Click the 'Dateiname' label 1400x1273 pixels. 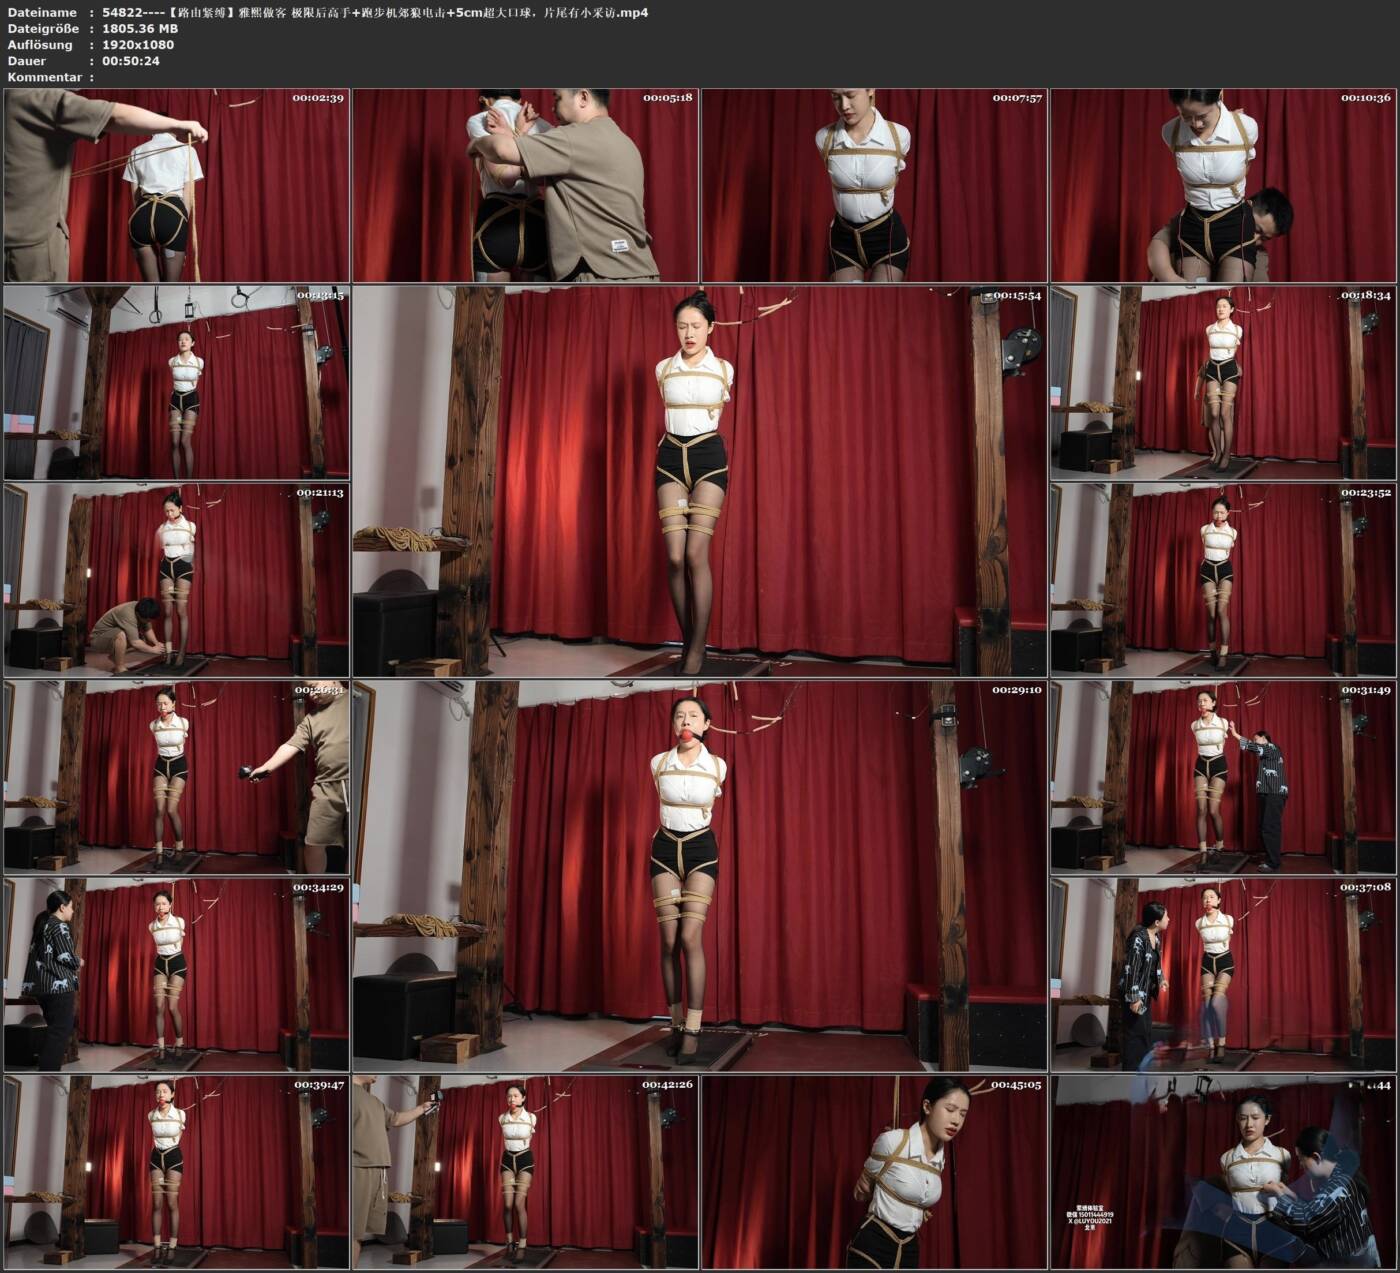point(42,13)
